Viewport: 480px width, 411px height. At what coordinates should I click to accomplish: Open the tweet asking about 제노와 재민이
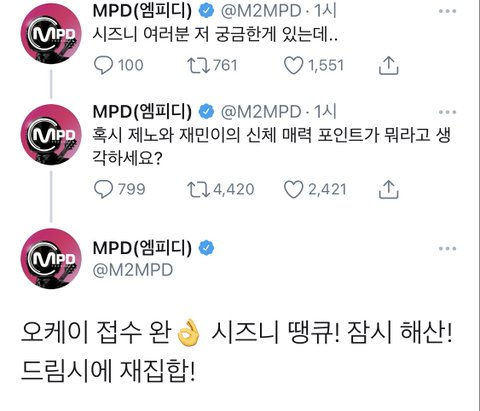point(272,147)
